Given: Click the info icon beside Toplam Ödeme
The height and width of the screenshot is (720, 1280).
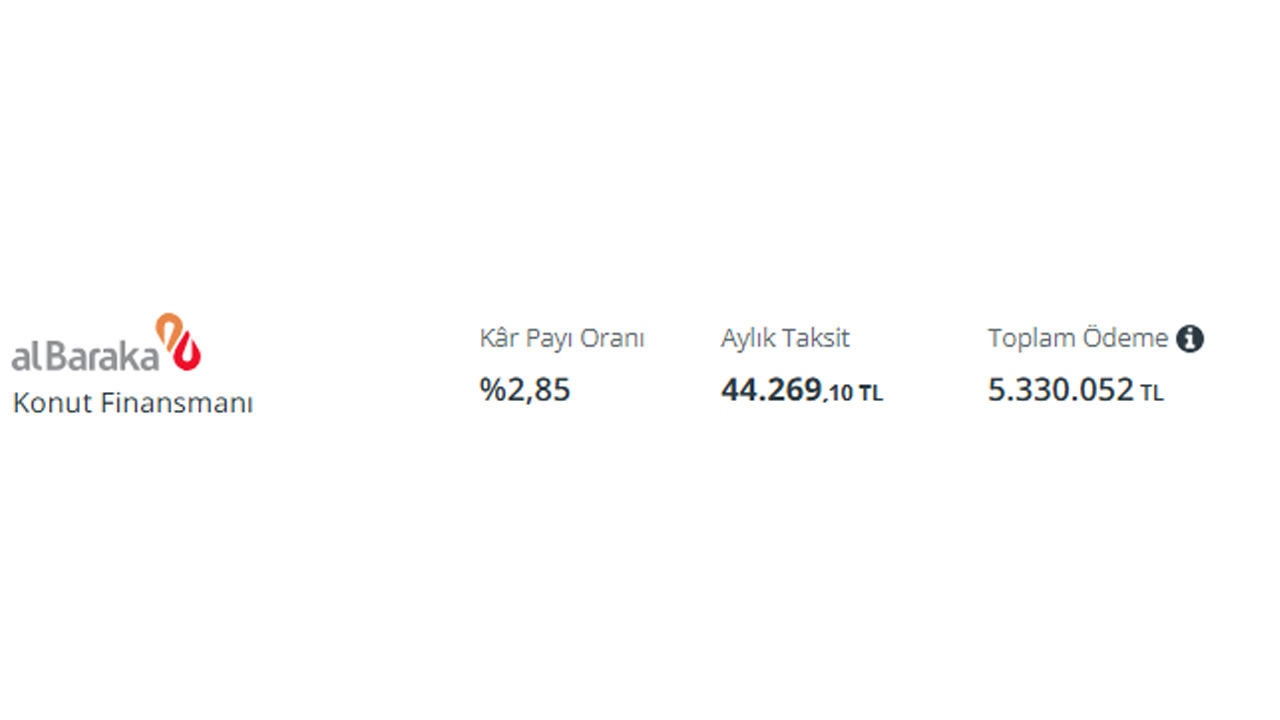Looking at the screenshot, I should pyautogui.click(x=1190, y=339).
